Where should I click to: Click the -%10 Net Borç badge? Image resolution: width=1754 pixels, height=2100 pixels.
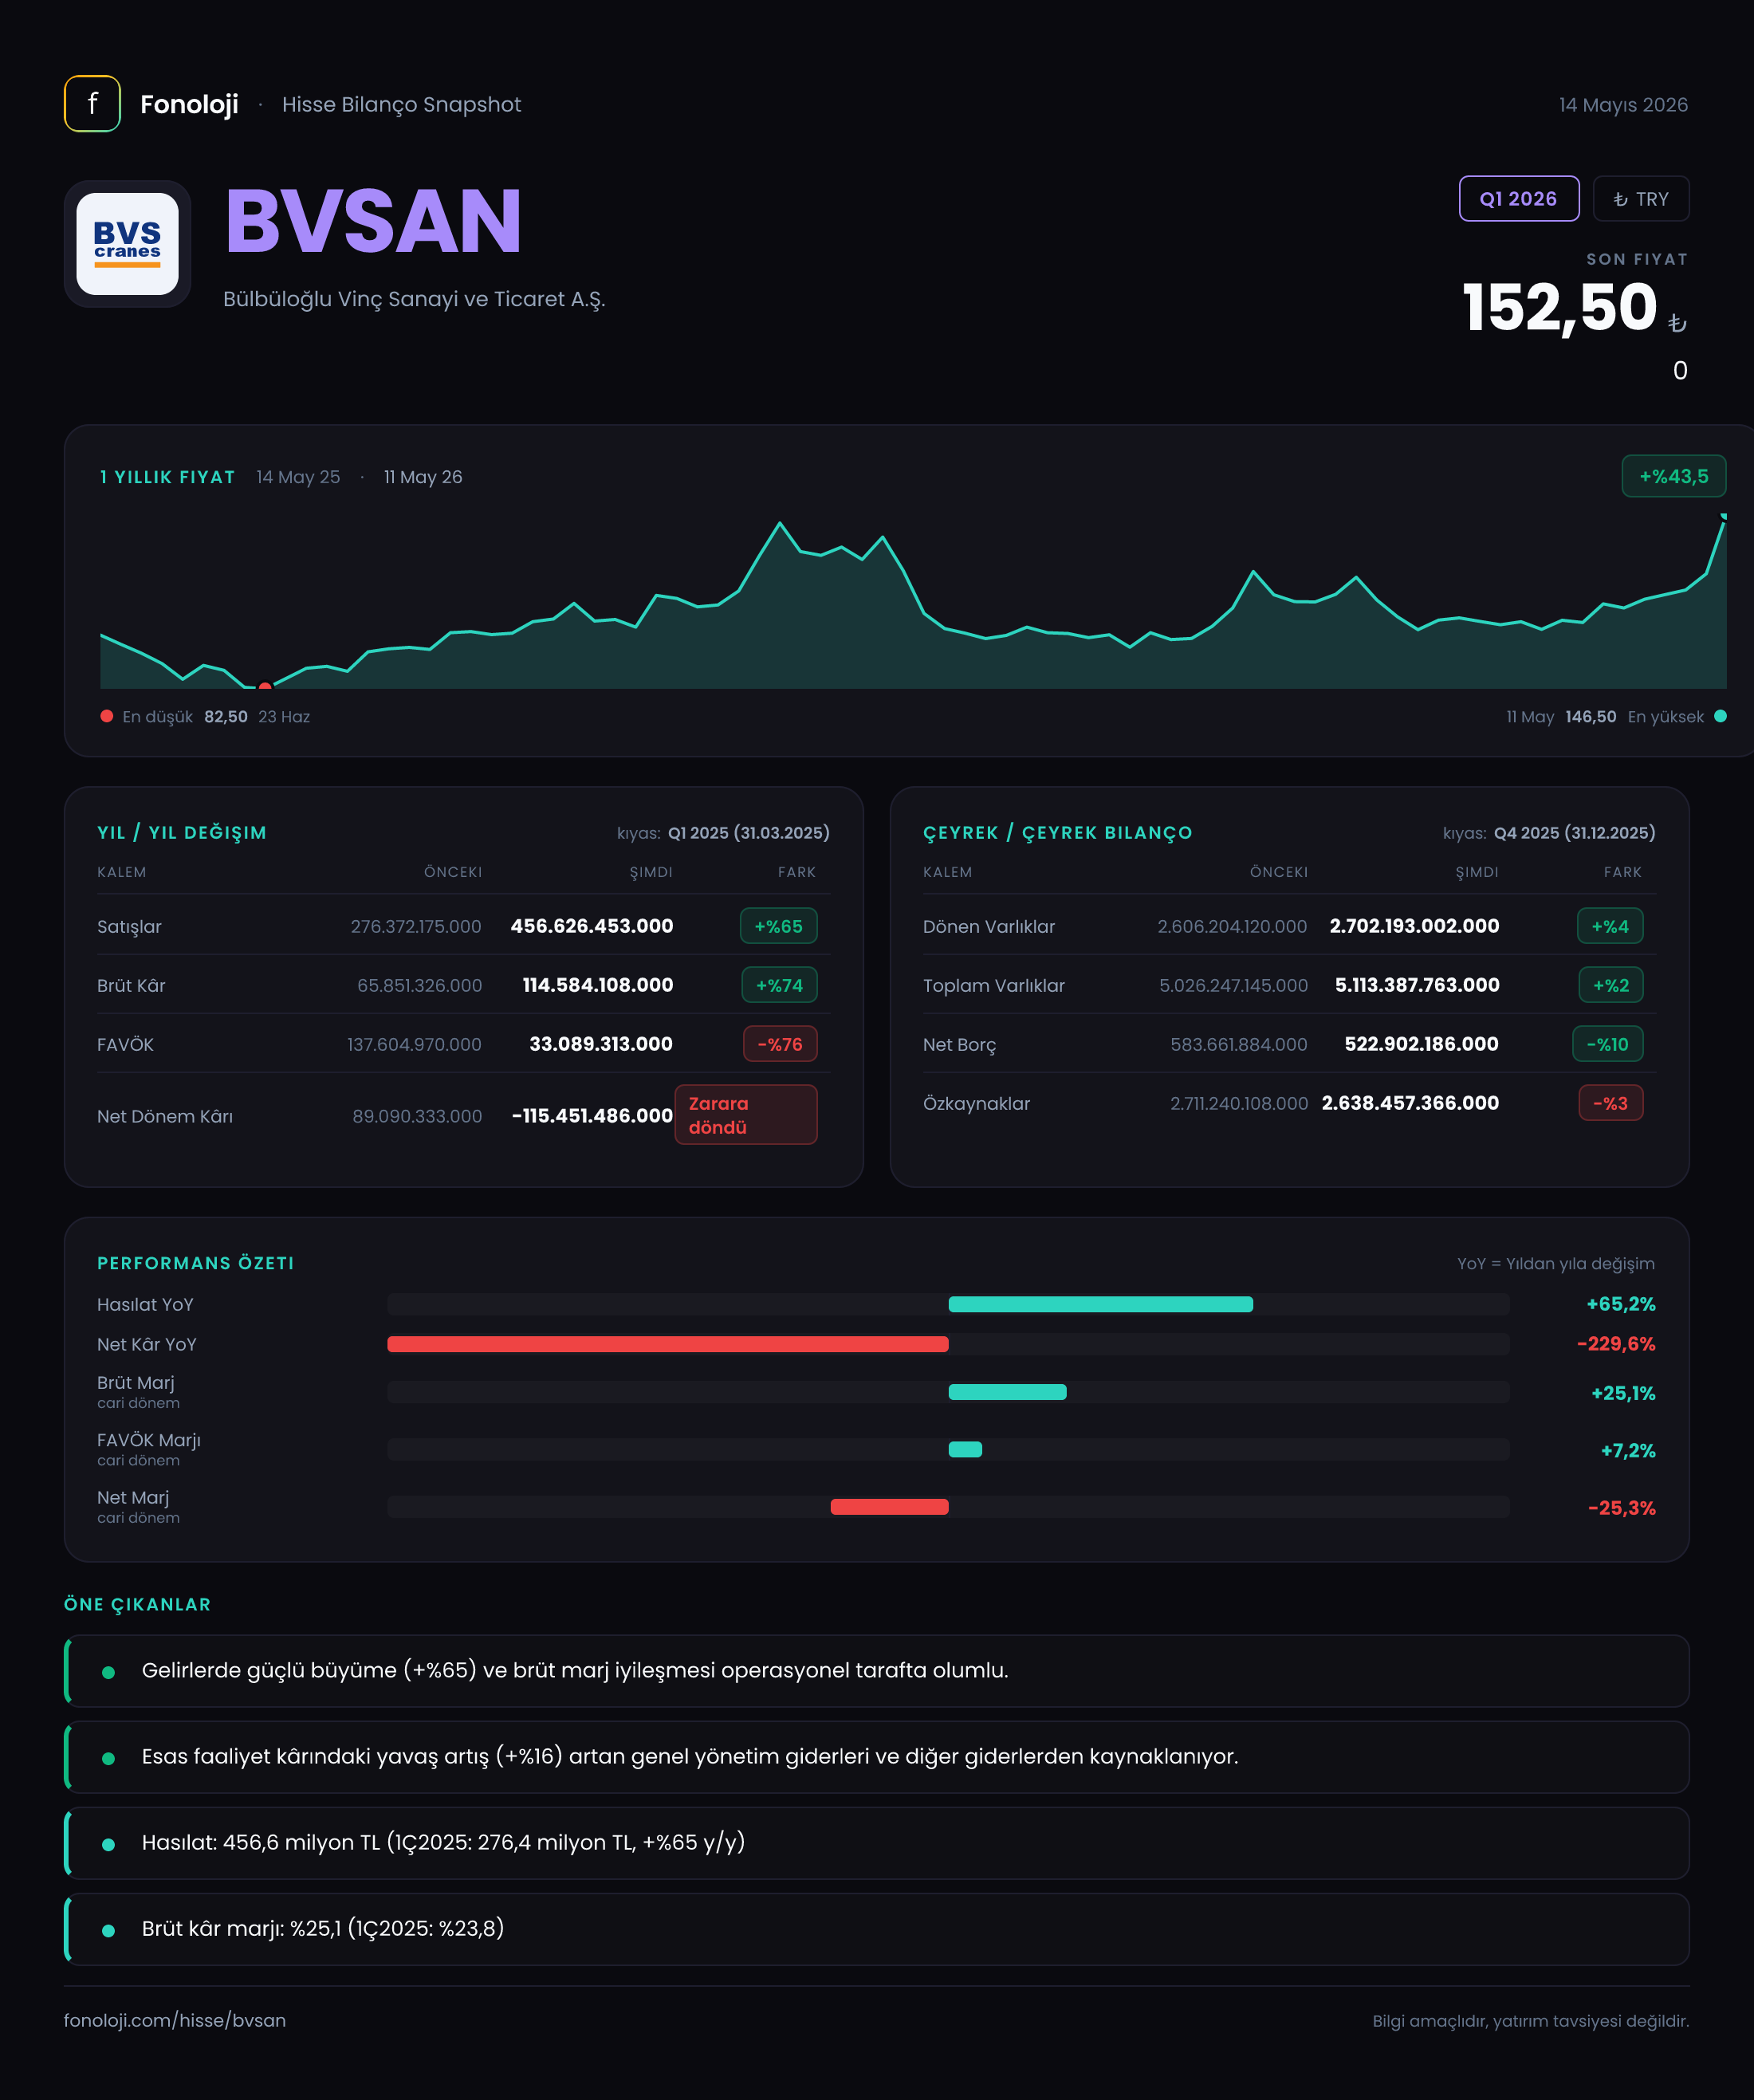pyautogui.click(x=1608, y=1044)
